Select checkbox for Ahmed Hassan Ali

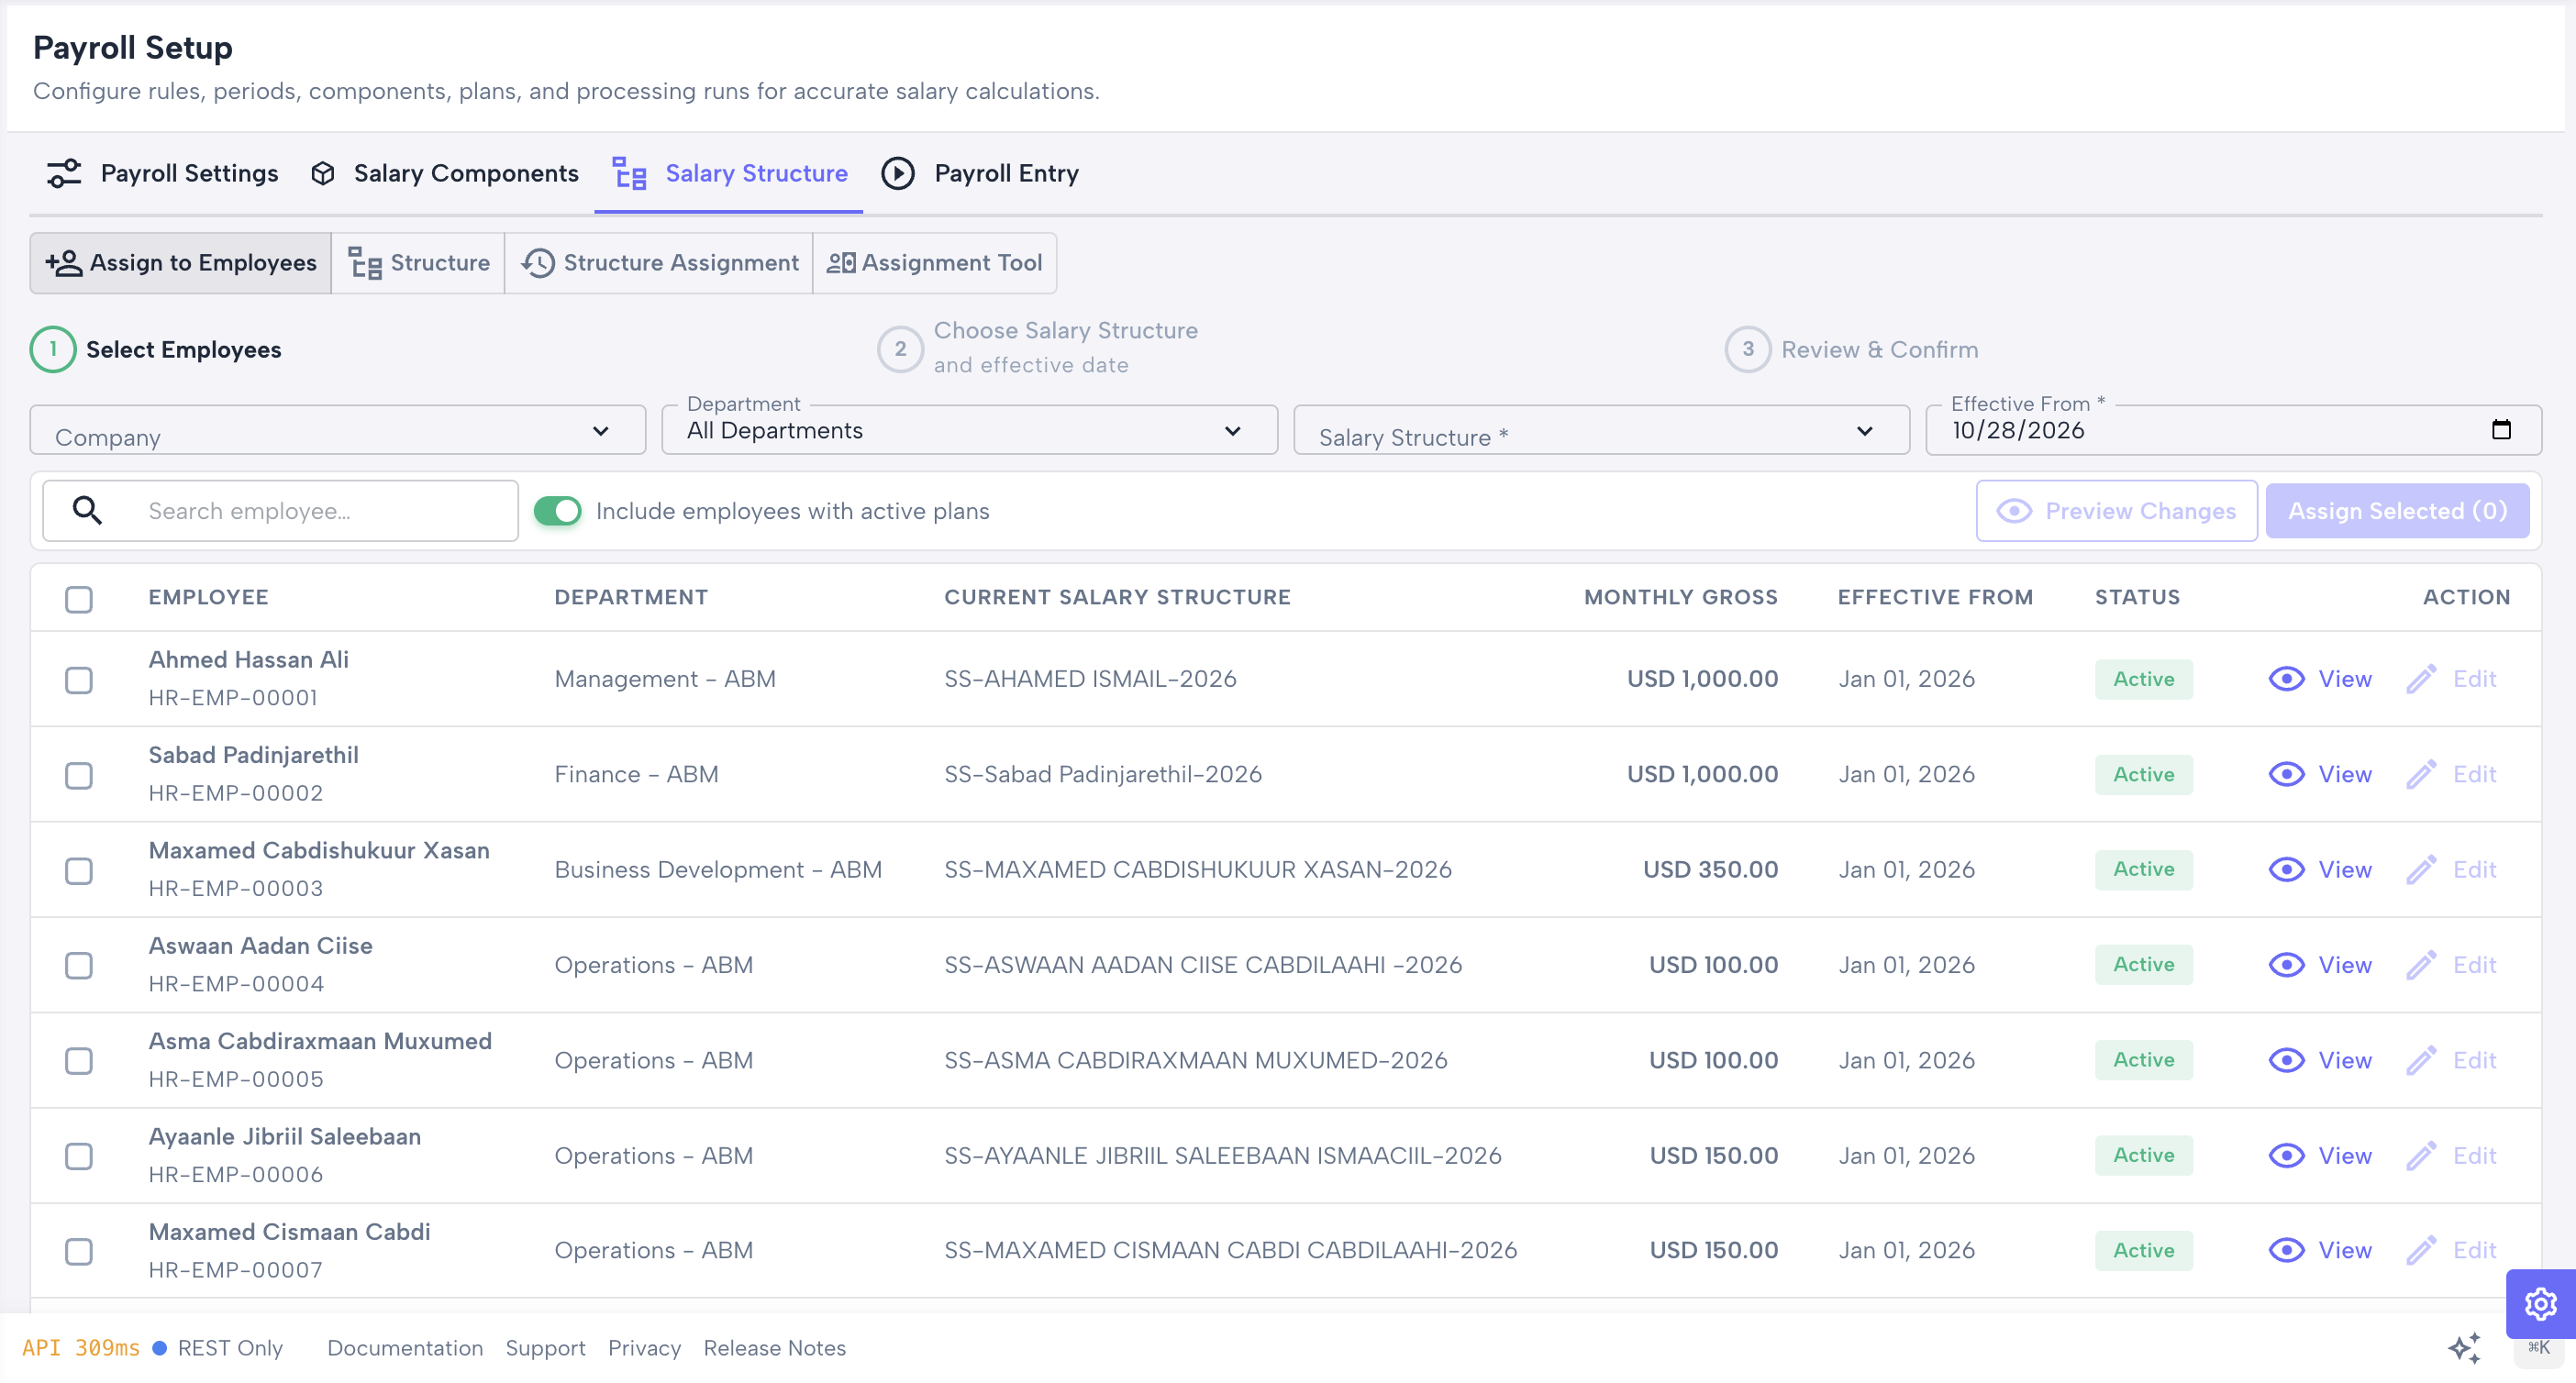[x=79, y=680]
